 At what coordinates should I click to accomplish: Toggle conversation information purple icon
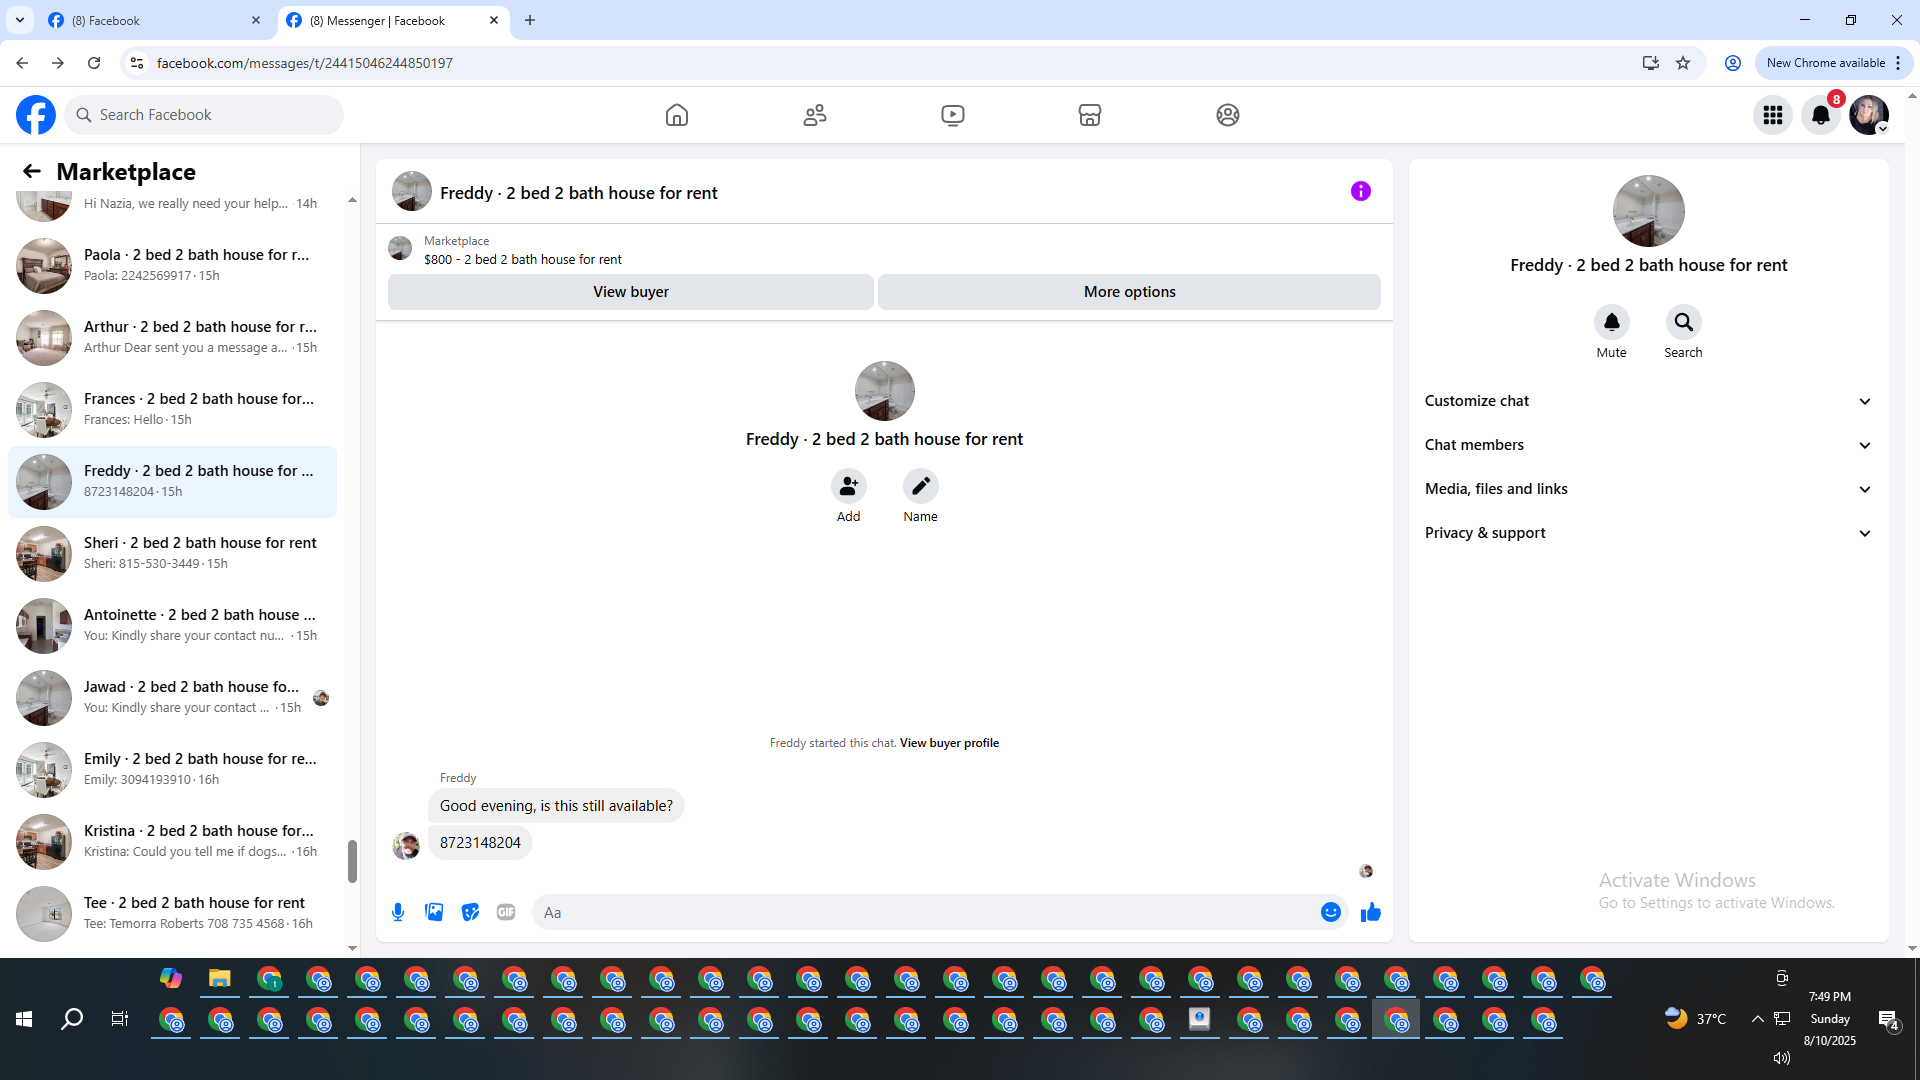pos(1360,191)
